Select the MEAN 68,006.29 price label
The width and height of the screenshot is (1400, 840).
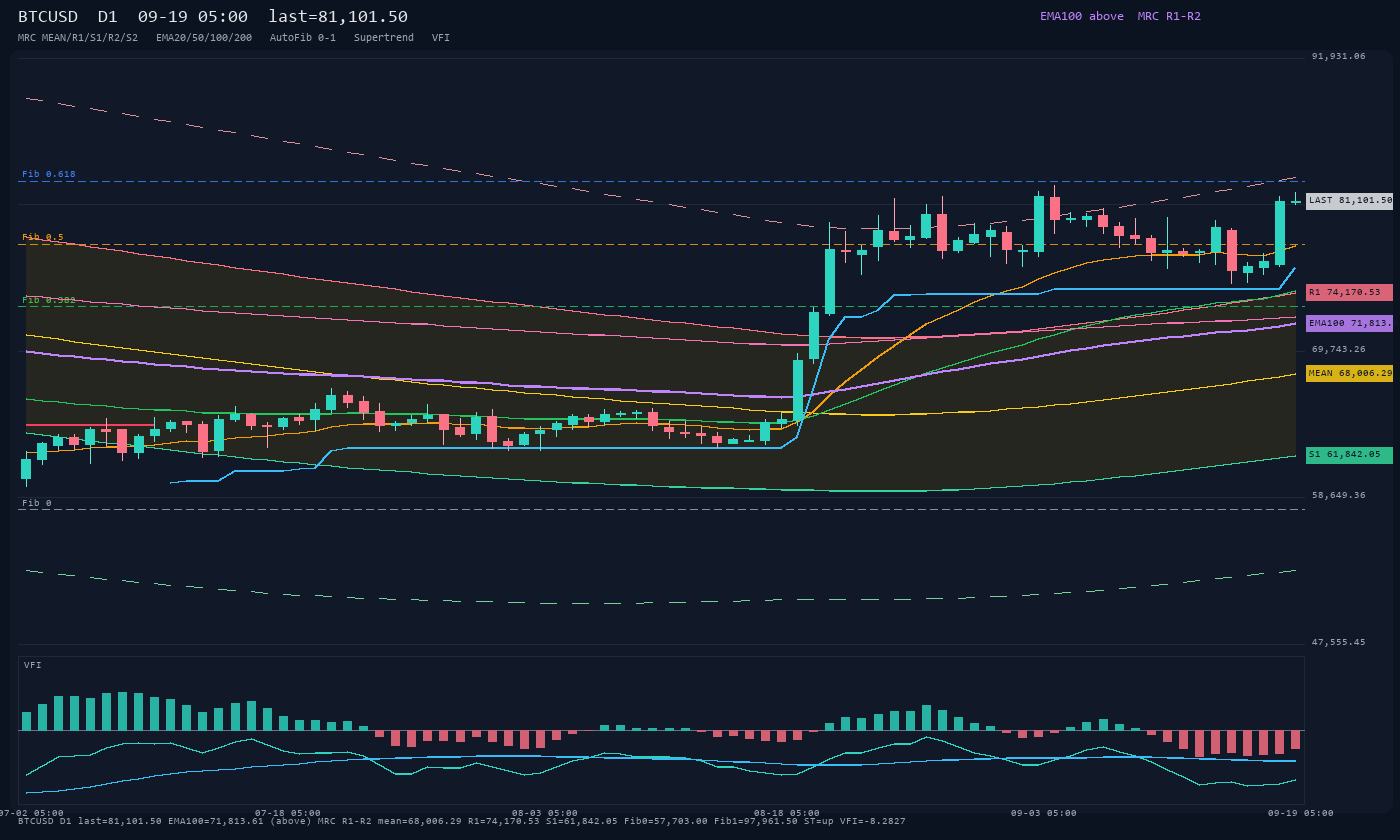pos(1349,373)
